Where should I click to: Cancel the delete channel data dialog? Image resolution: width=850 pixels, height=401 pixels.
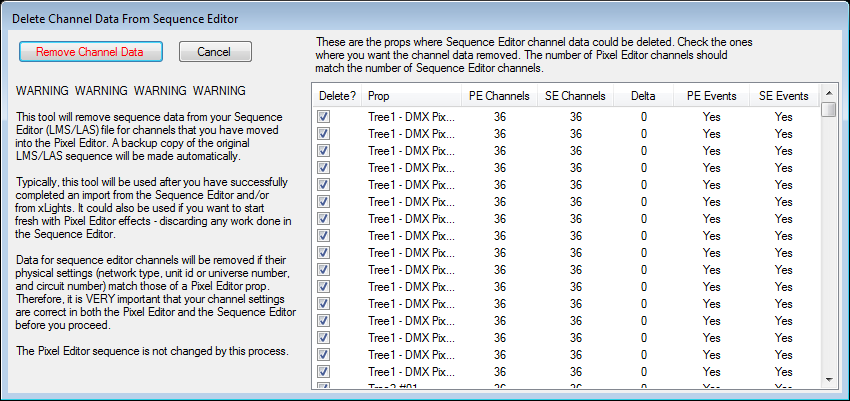215,52
